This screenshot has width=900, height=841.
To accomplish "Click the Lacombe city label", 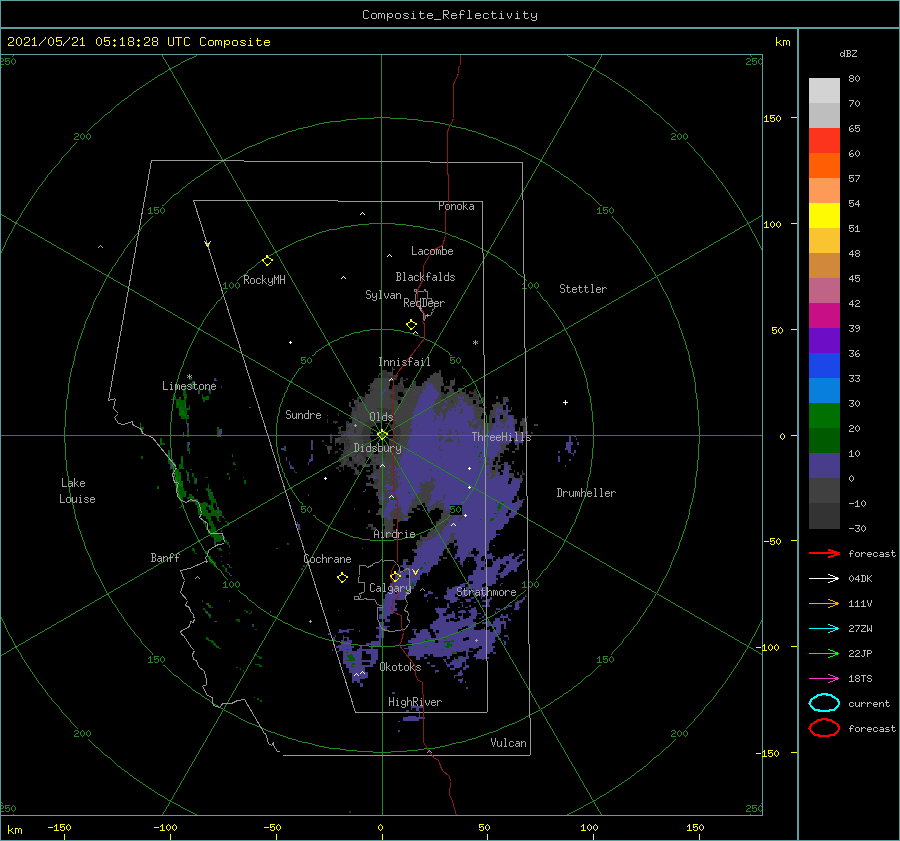I will [432, 251].
